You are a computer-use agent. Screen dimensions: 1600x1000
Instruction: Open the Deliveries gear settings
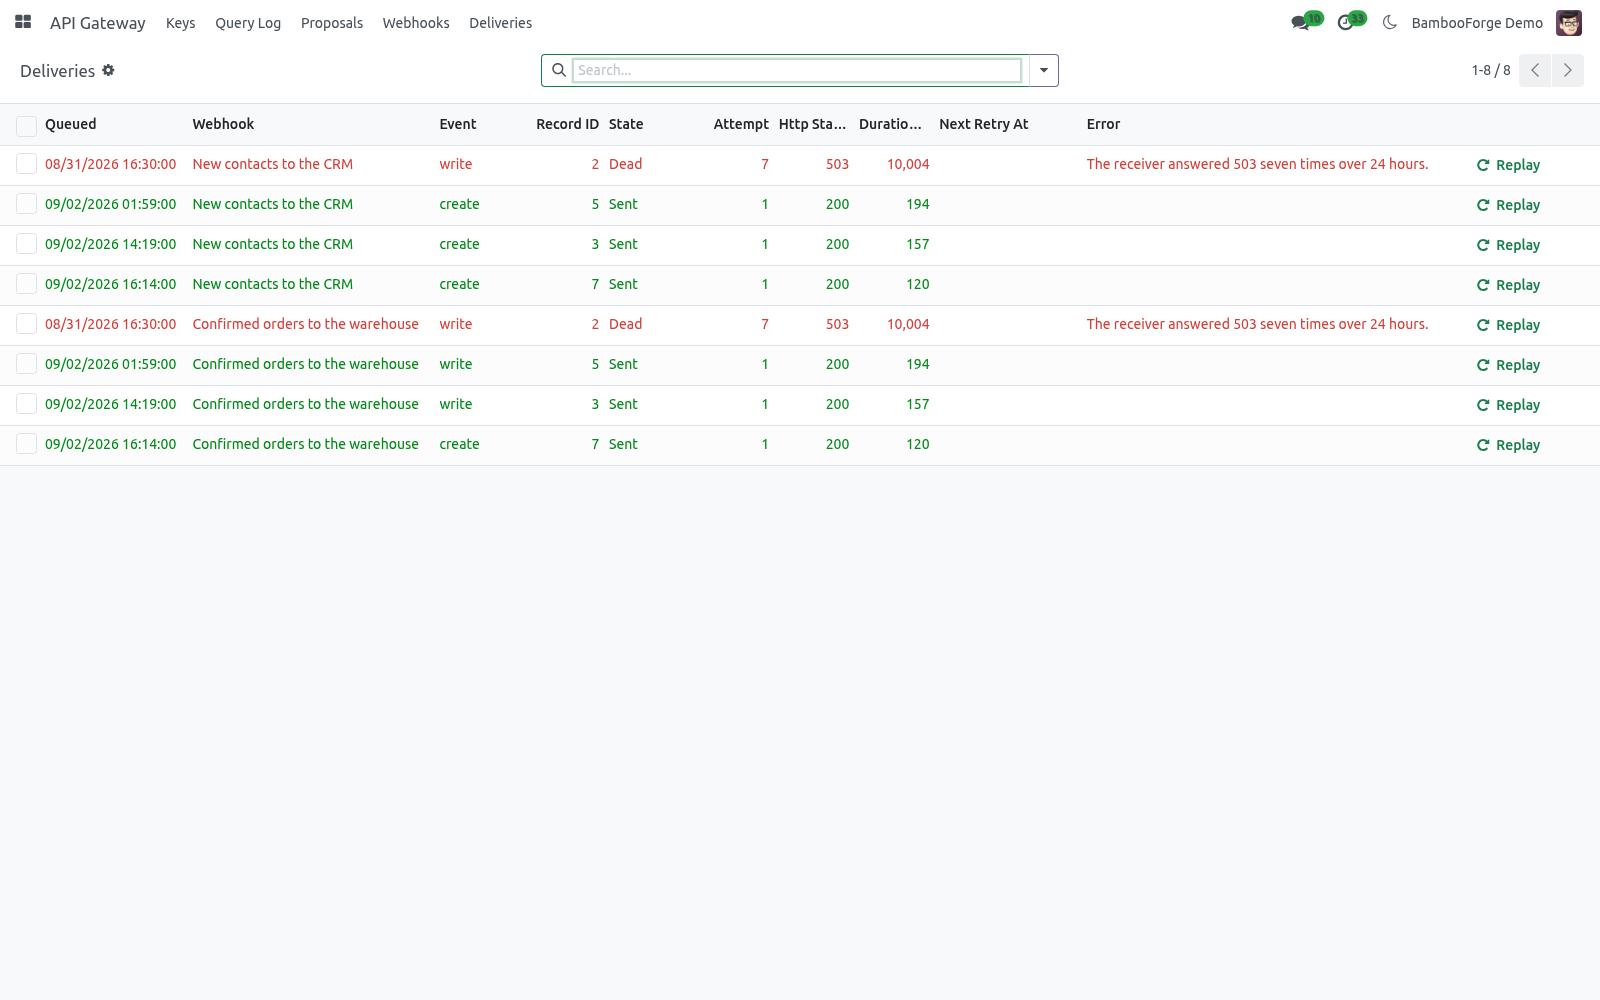pyautogui.click(x=108, y=70)
